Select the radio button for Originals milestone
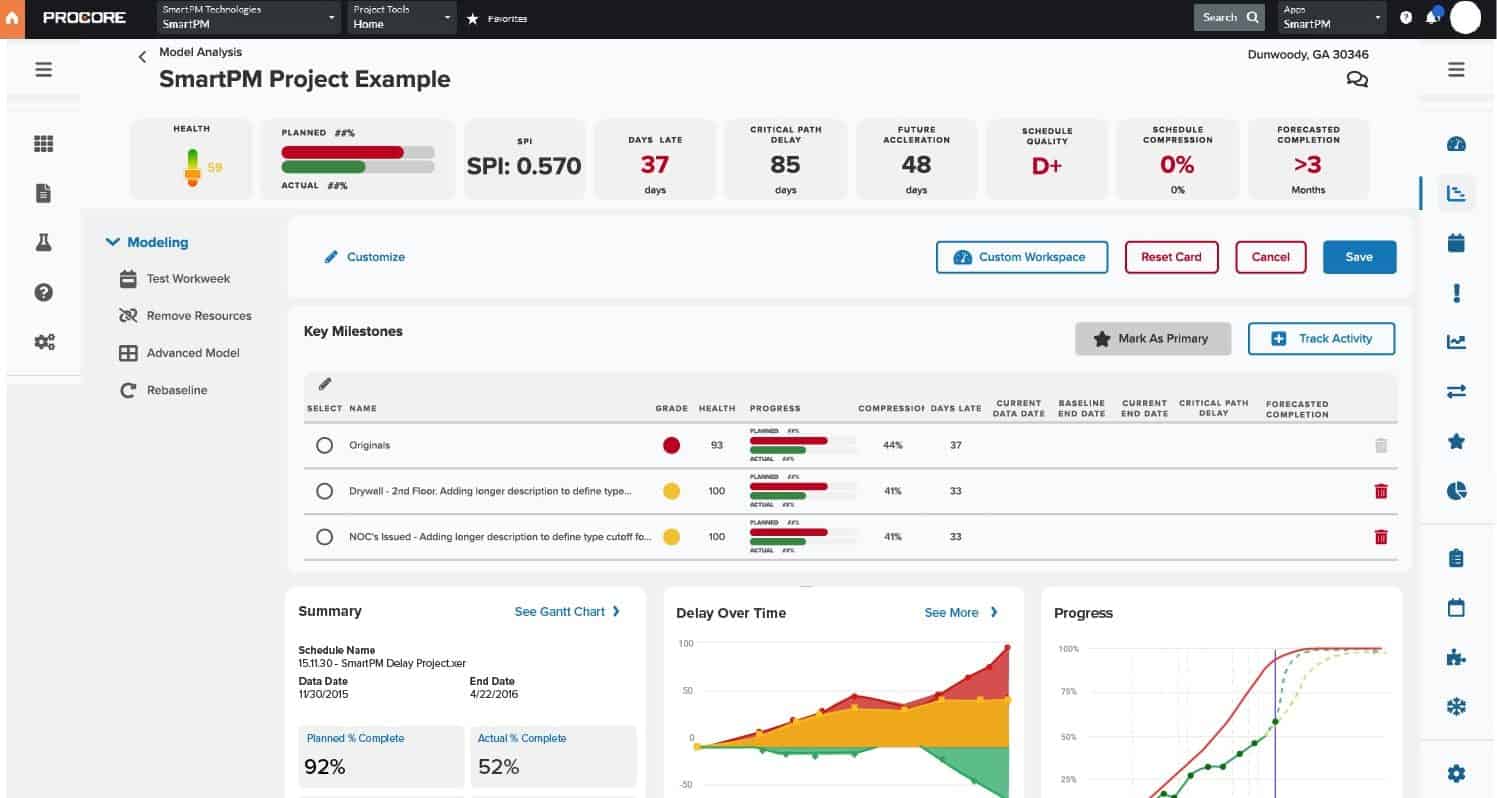1497x798 pixels. coord(324,445)
